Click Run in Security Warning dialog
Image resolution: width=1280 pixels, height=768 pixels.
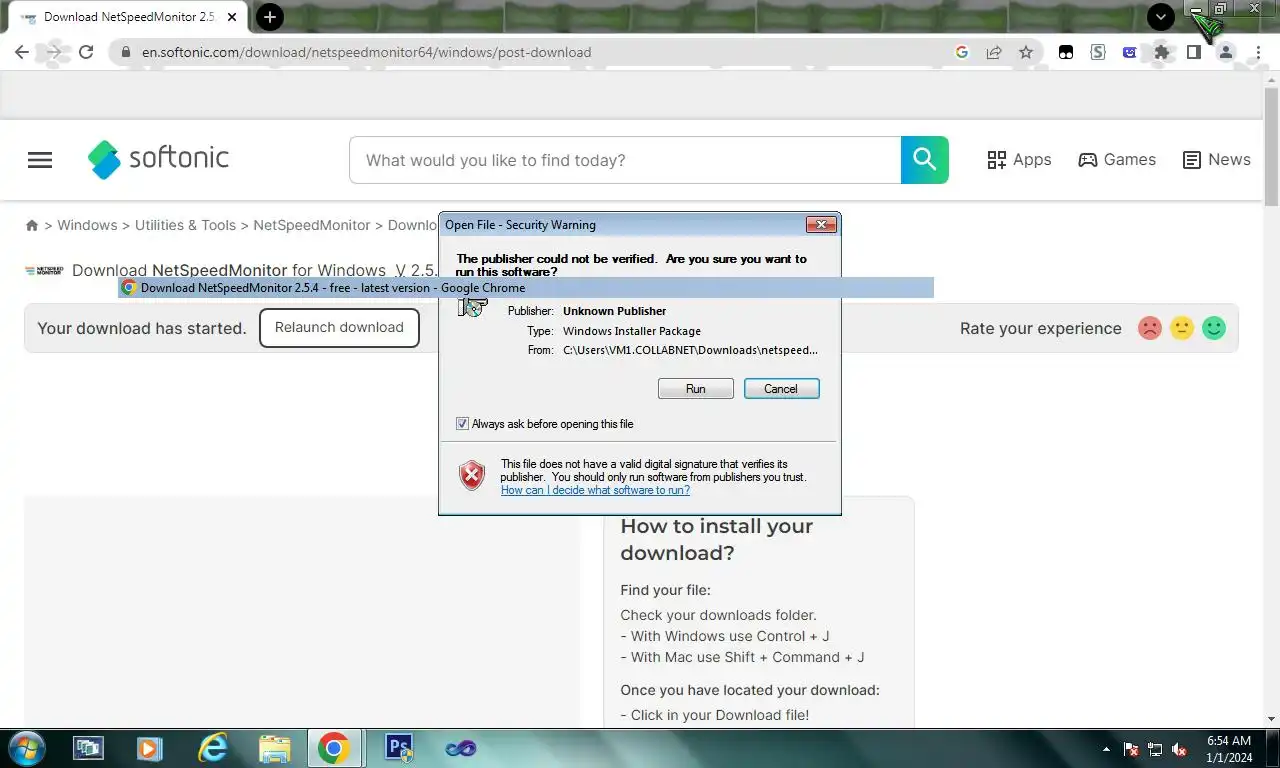(696, 389)
